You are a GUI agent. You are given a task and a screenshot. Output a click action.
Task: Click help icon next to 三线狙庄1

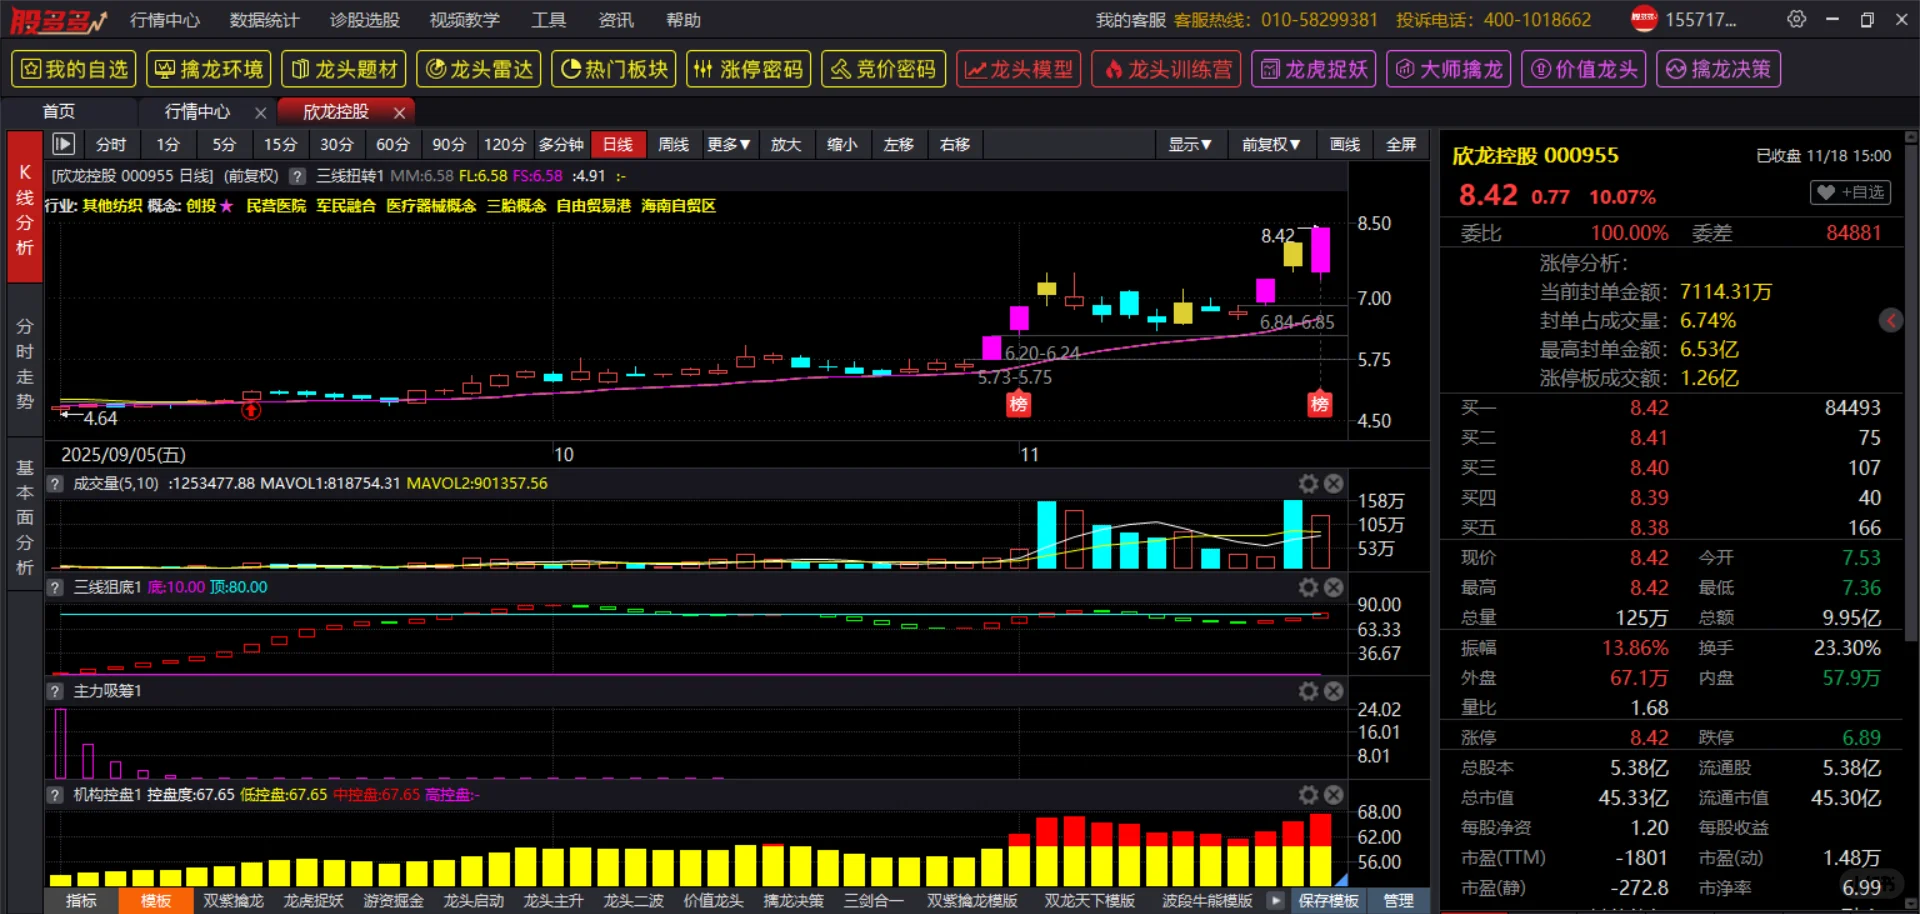[56, 588]
